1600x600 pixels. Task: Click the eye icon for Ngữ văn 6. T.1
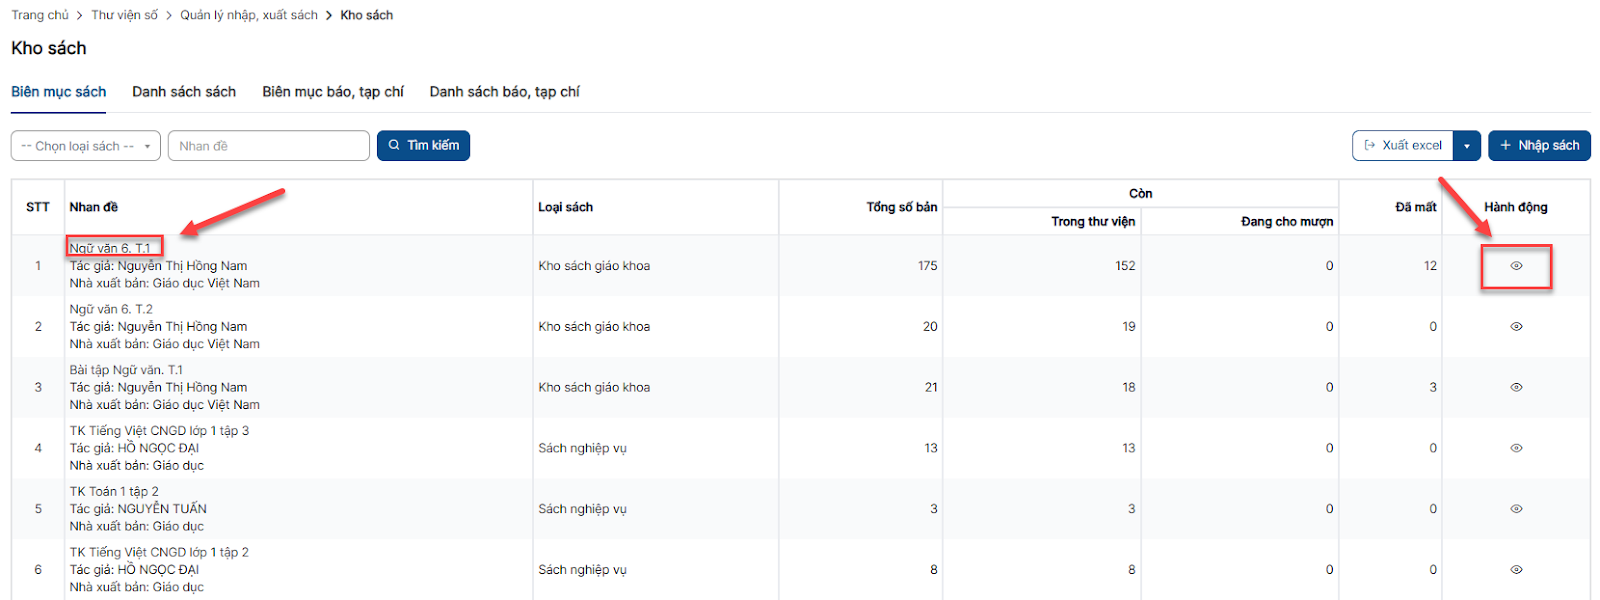1516,266
